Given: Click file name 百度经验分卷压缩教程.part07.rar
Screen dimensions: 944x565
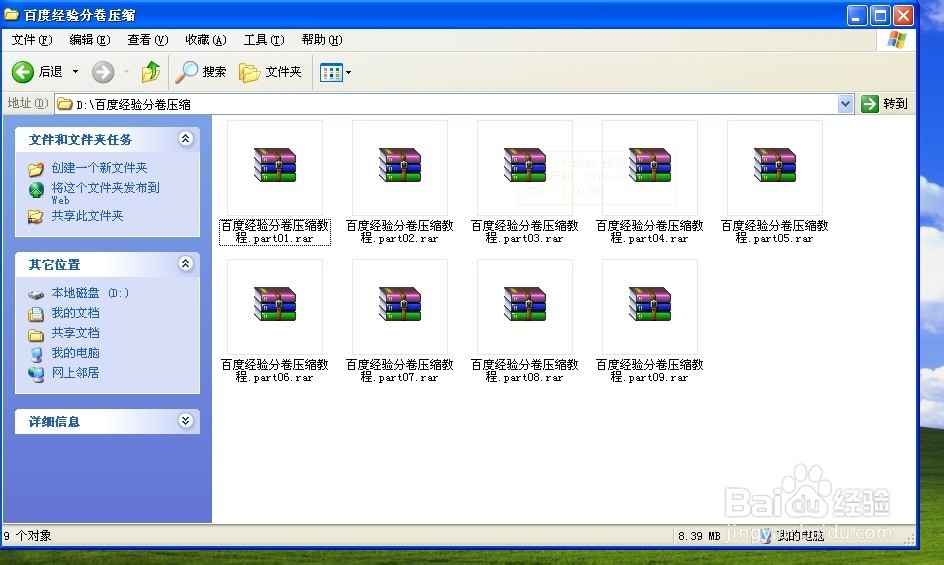Looking at the screenshot, I should pyautogui.click(x=400, y=371).
